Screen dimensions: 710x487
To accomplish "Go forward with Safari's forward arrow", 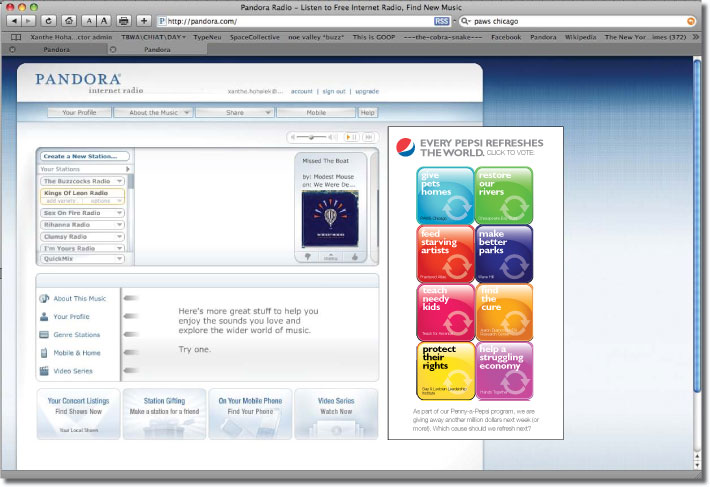I will coord(28,21).
